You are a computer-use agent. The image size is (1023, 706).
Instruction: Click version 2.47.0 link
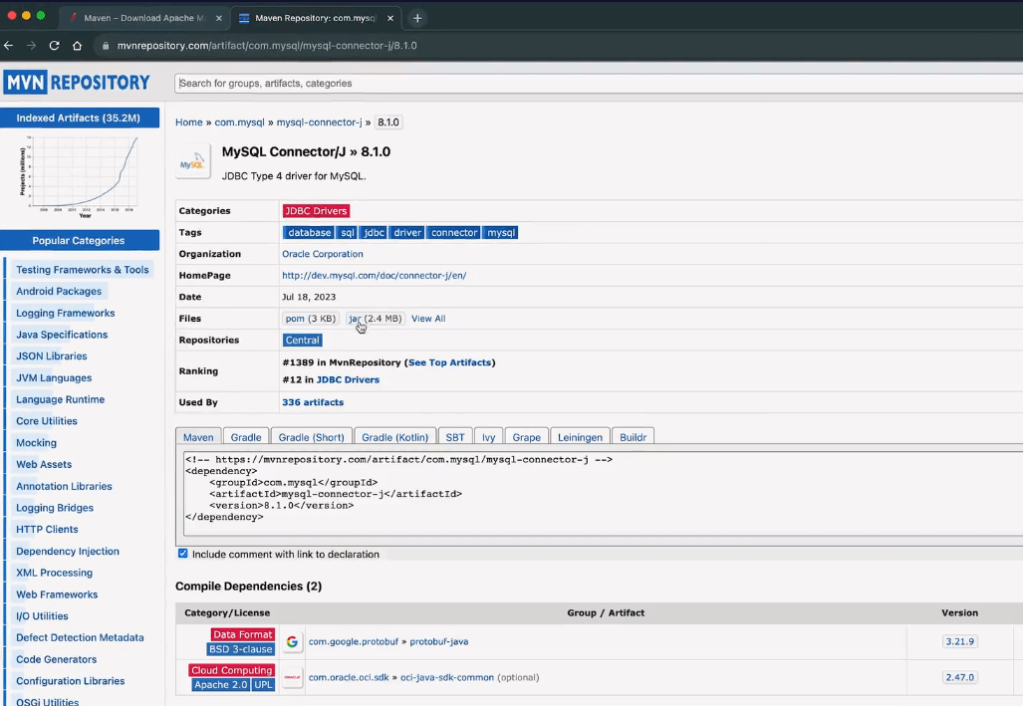(x=960, y=677)
